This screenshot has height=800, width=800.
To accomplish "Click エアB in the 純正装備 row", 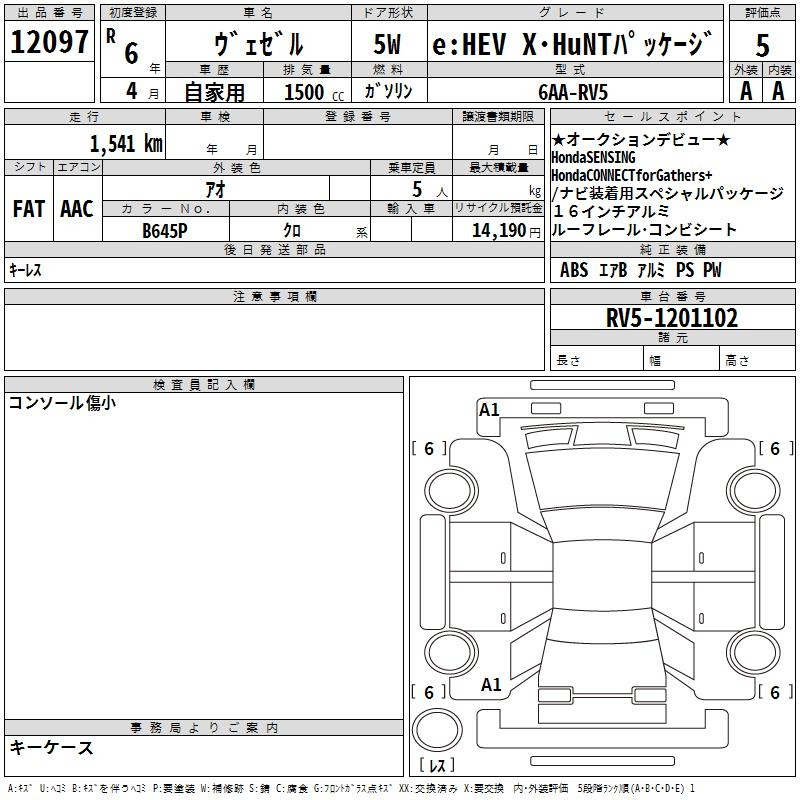I will 613,270.
